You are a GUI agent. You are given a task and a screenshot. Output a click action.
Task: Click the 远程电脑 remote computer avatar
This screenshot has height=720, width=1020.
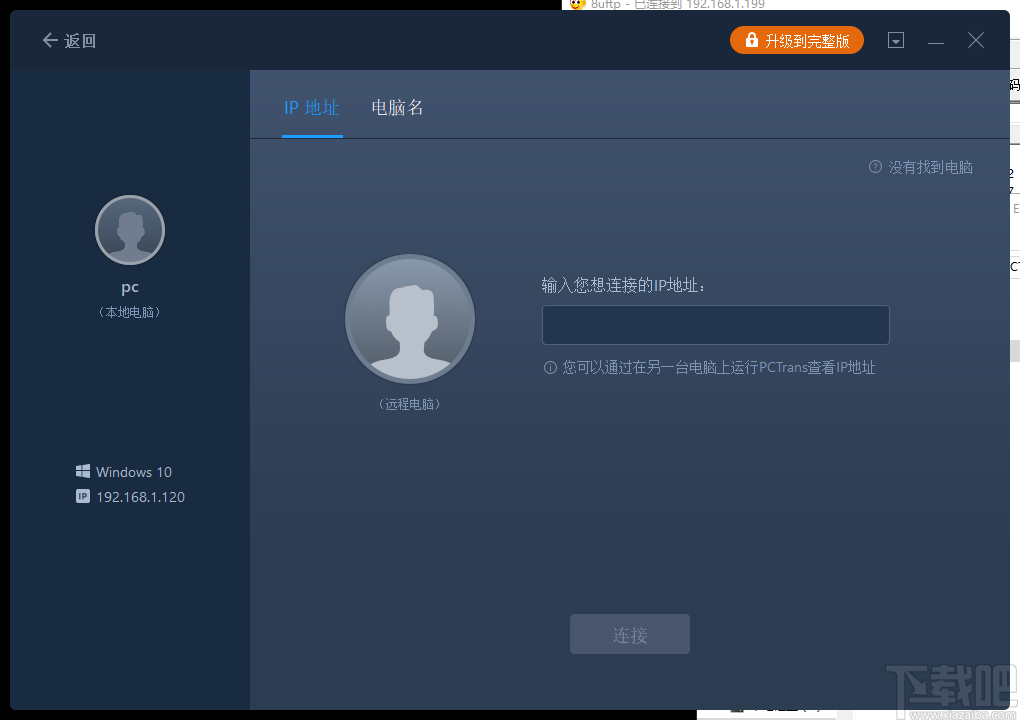pos(409,318)
